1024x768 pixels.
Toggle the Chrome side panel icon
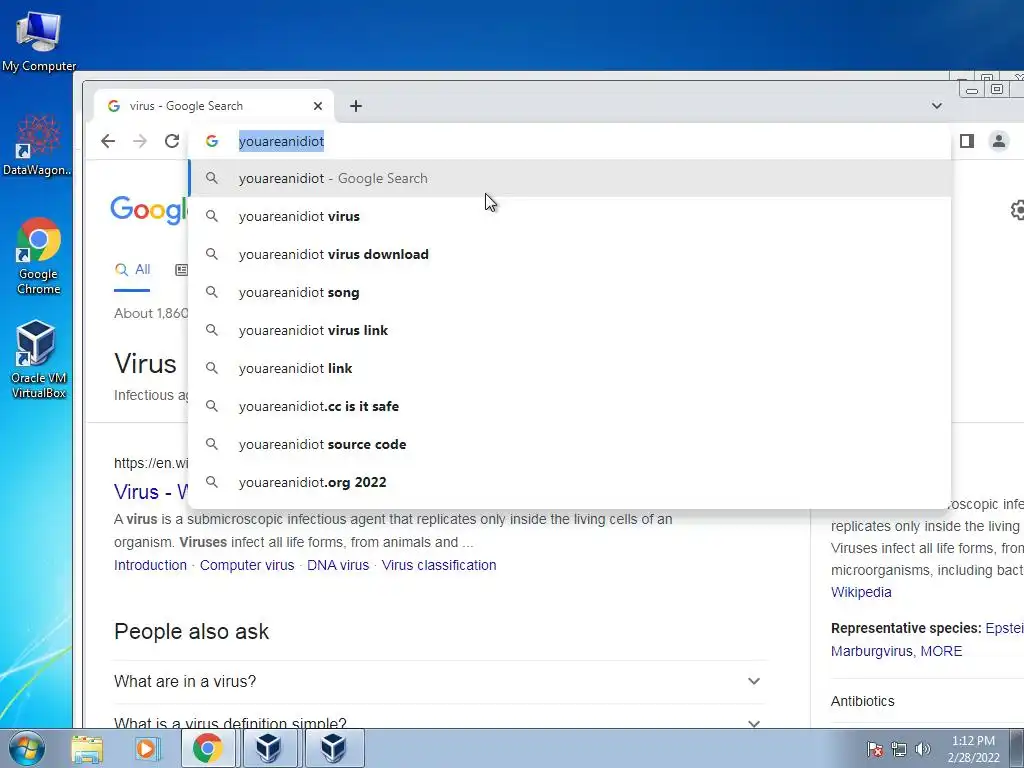pos(967,141)
